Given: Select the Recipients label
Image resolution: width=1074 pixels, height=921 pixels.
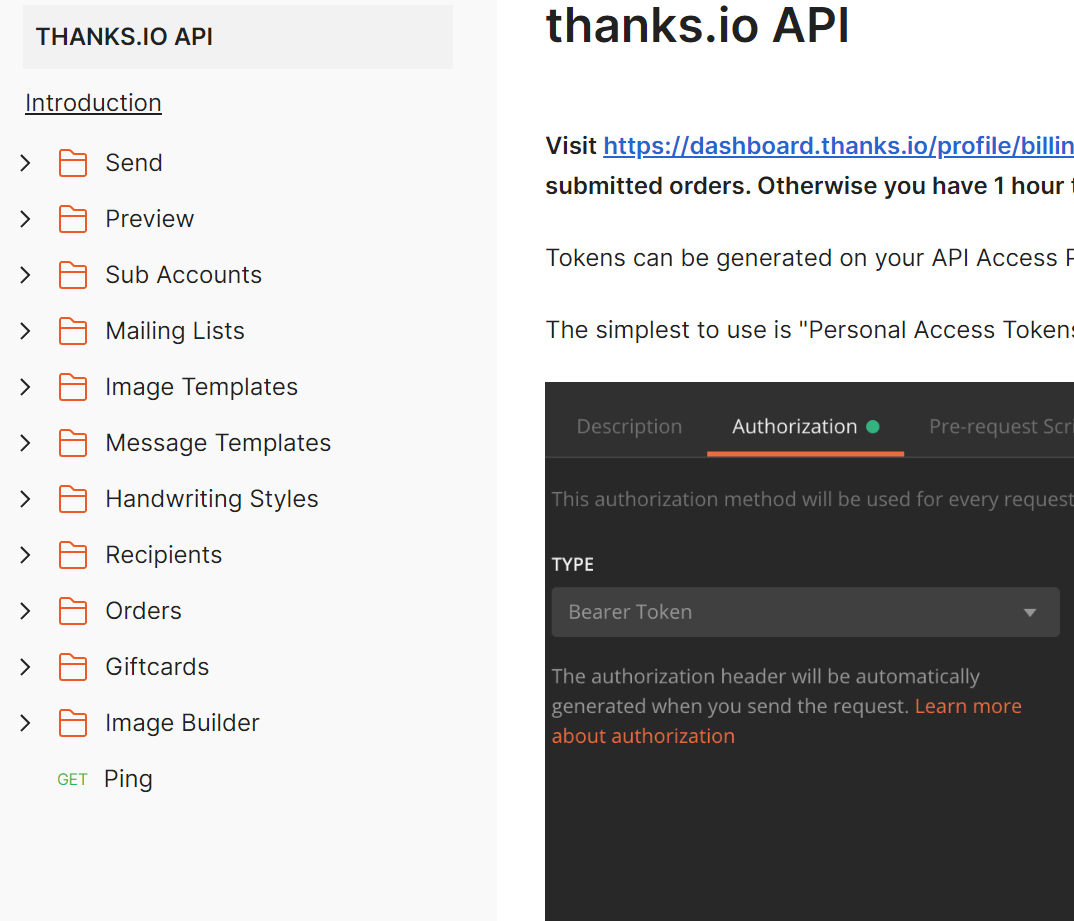Looking at the screenshot, I should pos(164,555).
